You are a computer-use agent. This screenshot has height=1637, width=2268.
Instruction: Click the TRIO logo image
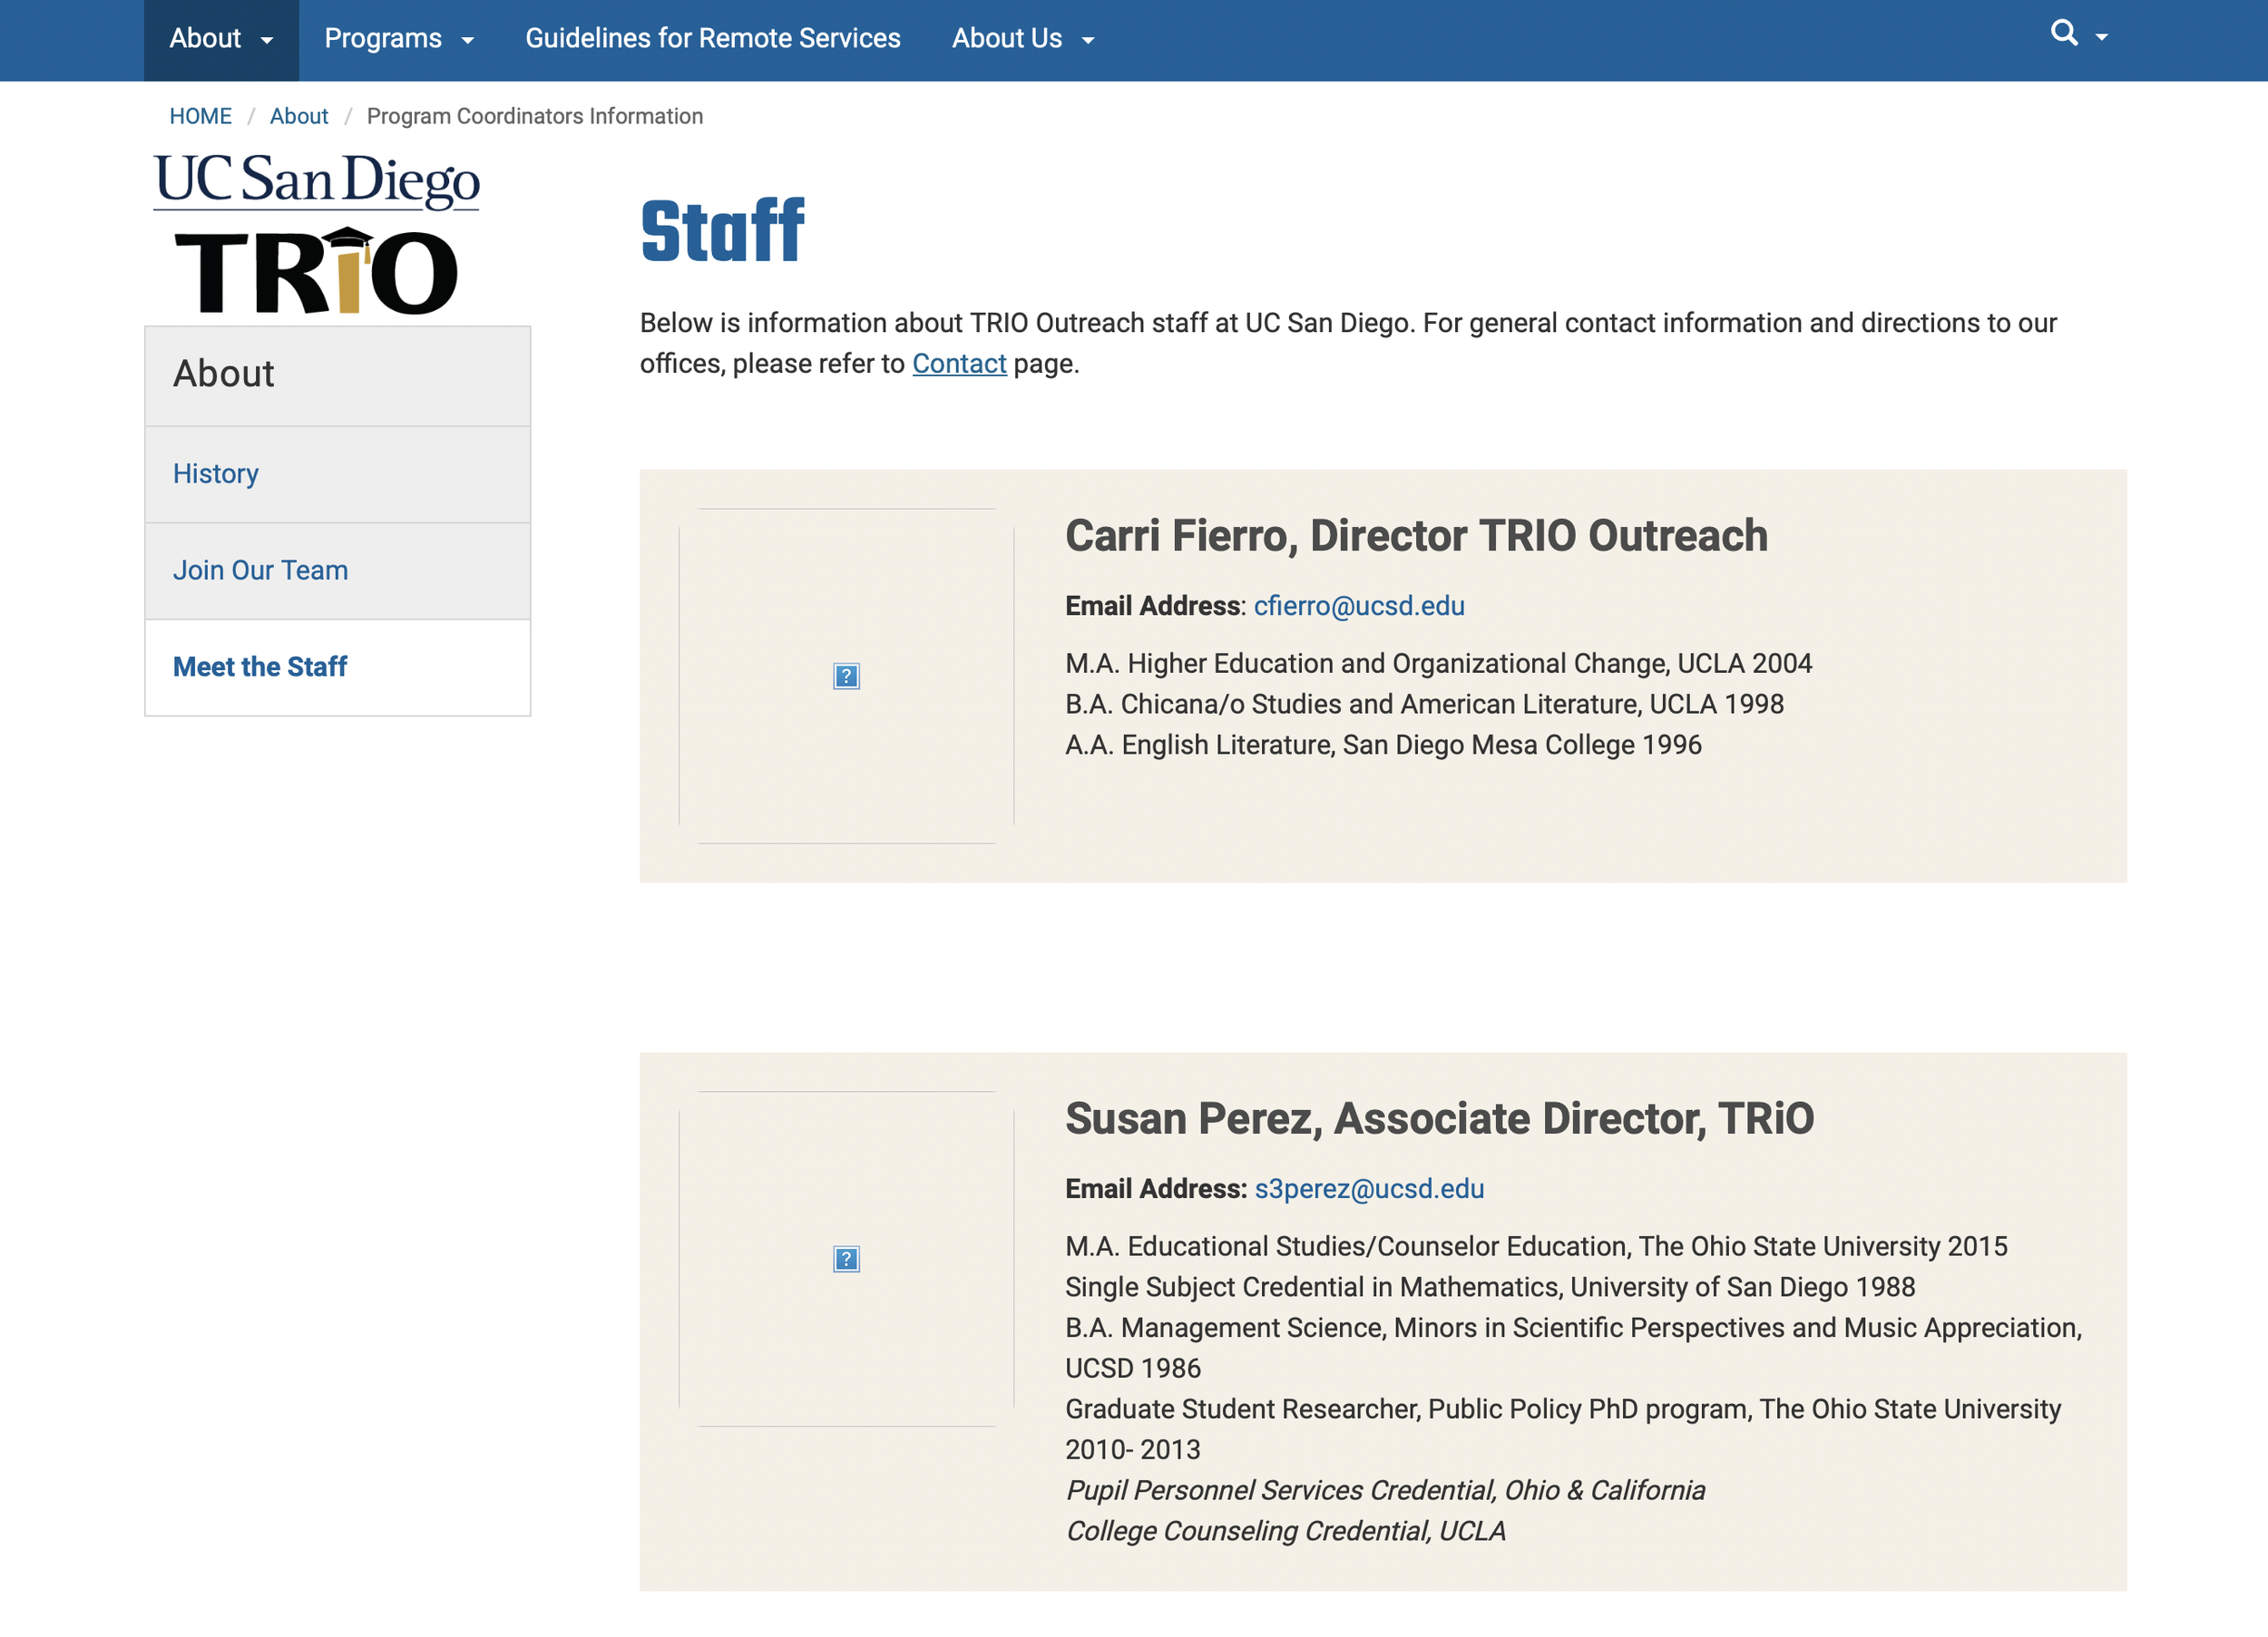[x=316, y=272]
